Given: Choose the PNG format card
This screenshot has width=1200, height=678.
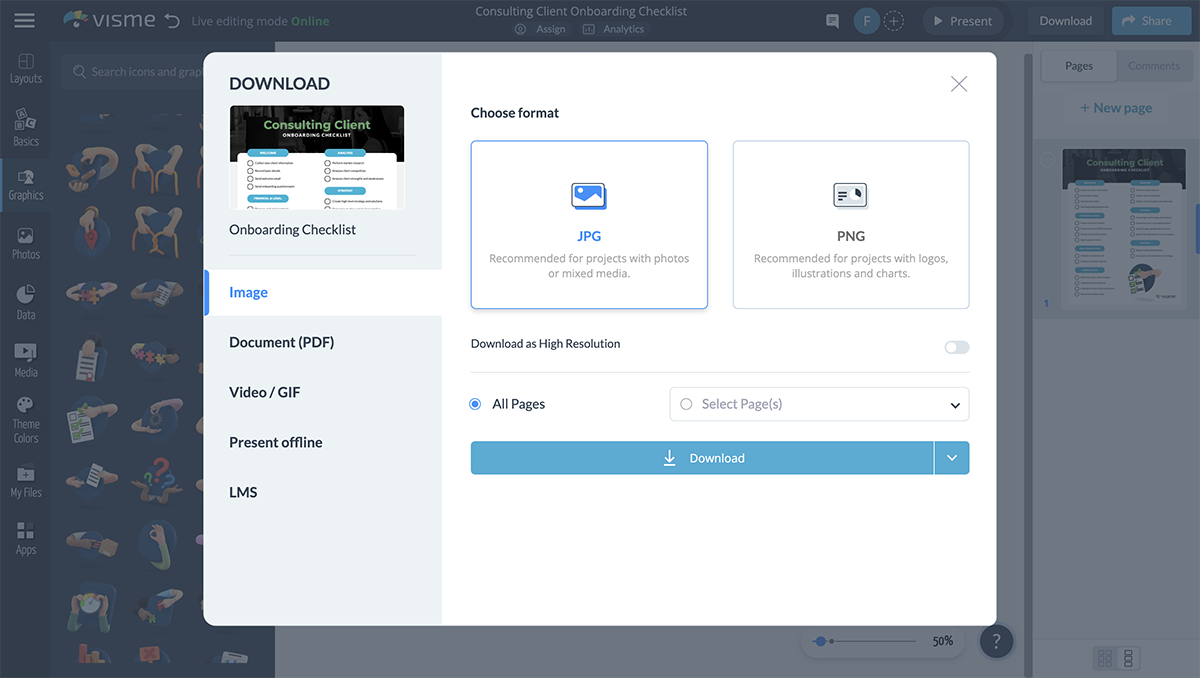Looking at the screenshot, I should pyautogui.click(x=850, y=224).
